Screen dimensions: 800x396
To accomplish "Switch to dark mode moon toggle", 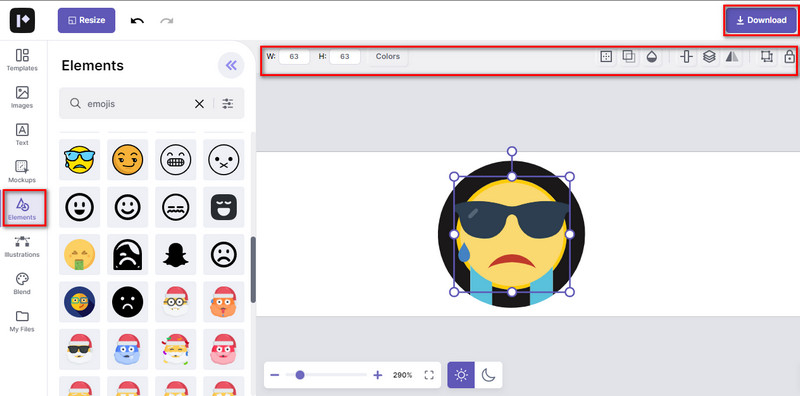I will [x=488, y=375].
